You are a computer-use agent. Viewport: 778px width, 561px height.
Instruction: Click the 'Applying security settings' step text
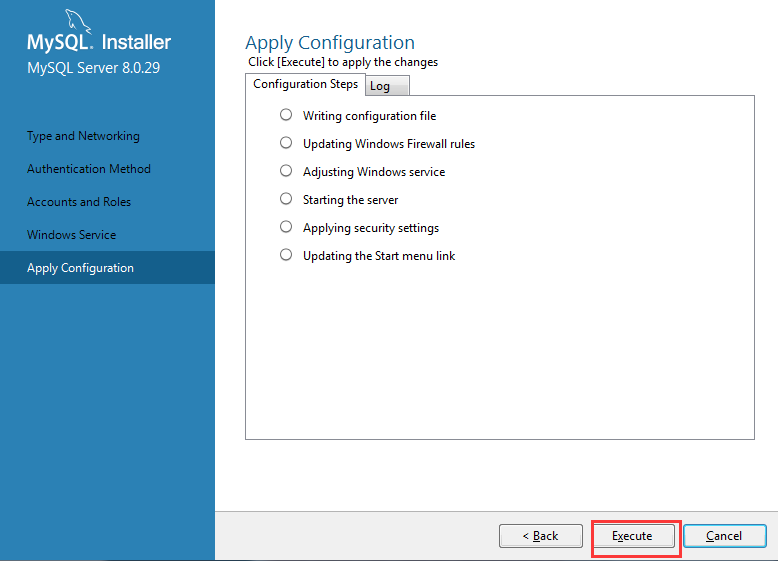(371, 228)
